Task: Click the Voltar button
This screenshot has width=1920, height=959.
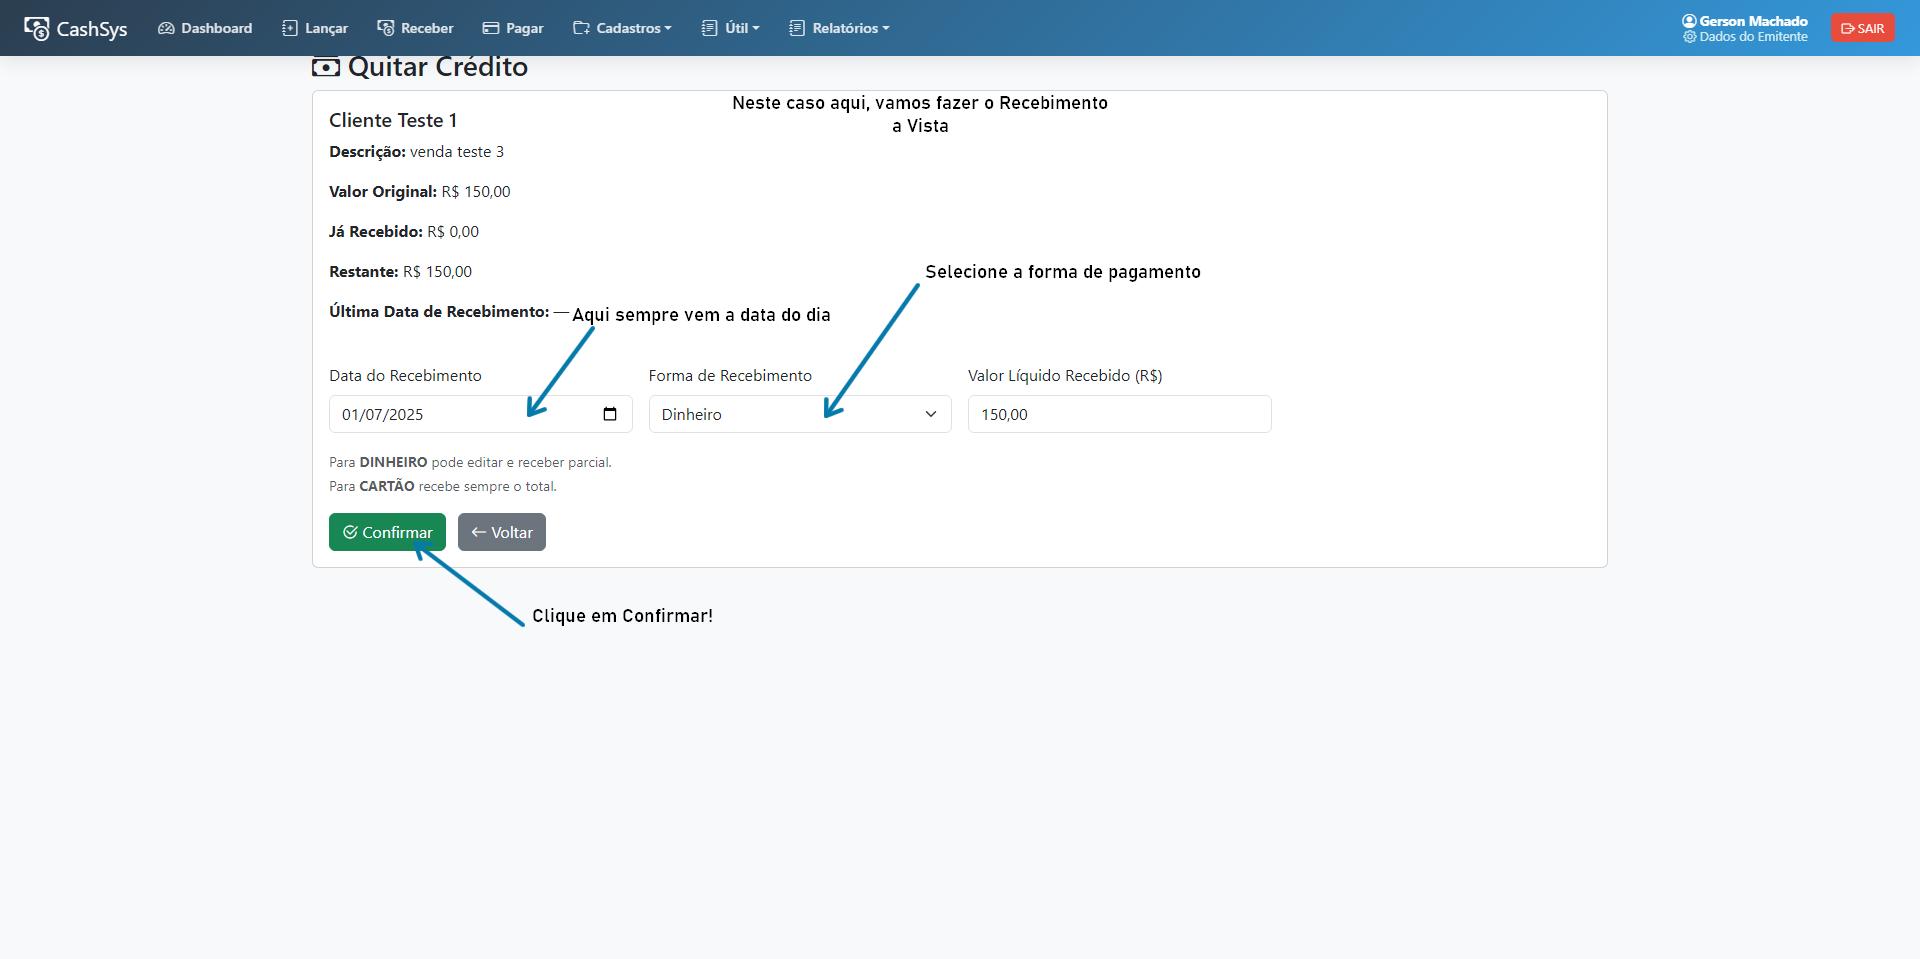Action: 502,532
